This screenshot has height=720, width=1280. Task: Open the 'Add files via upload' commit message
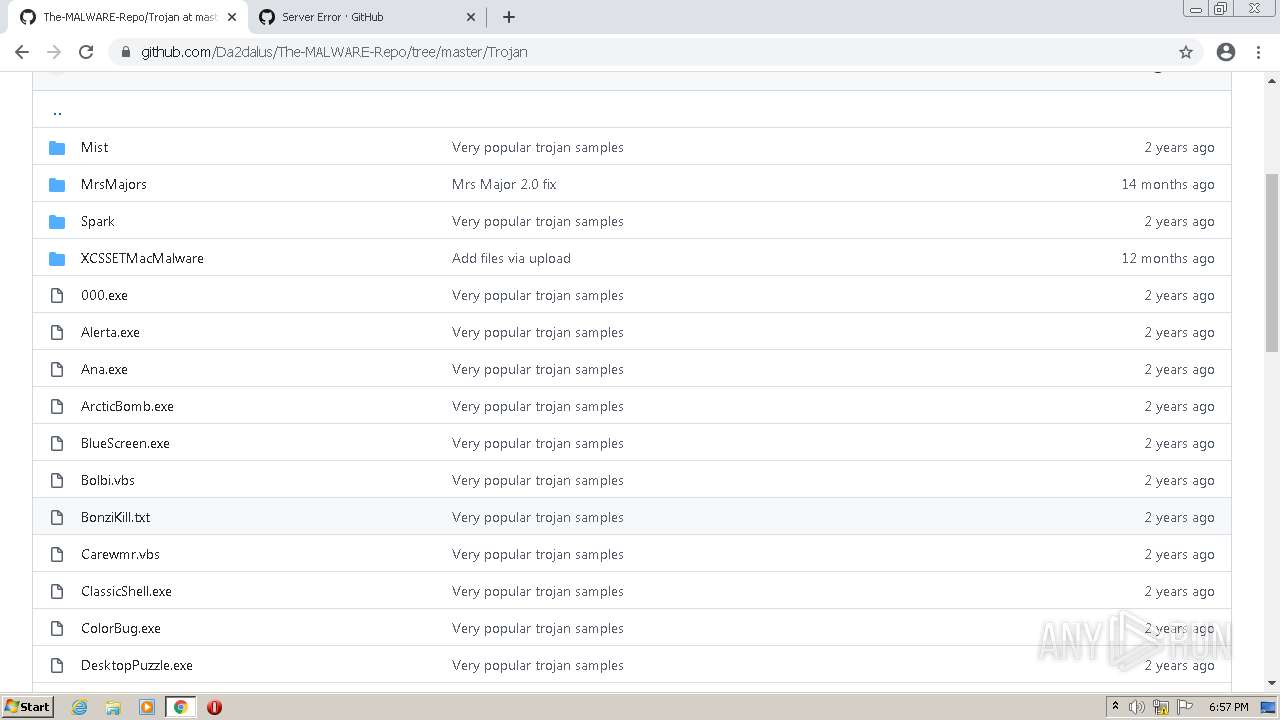[511, 258]
